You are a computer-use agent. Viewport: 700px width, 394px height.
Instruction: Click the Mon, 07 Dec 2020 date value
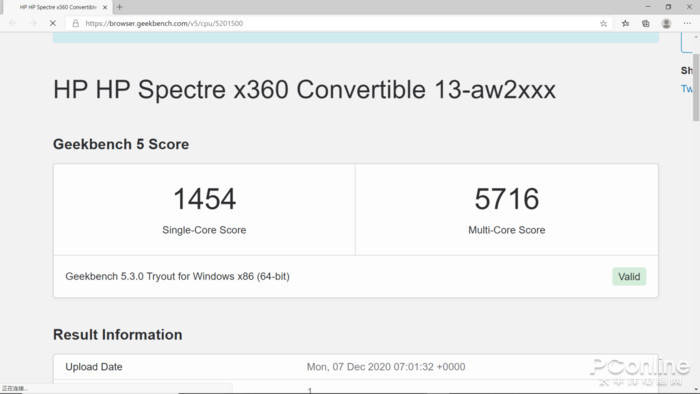pyautogui.click(x=386, y=367)
